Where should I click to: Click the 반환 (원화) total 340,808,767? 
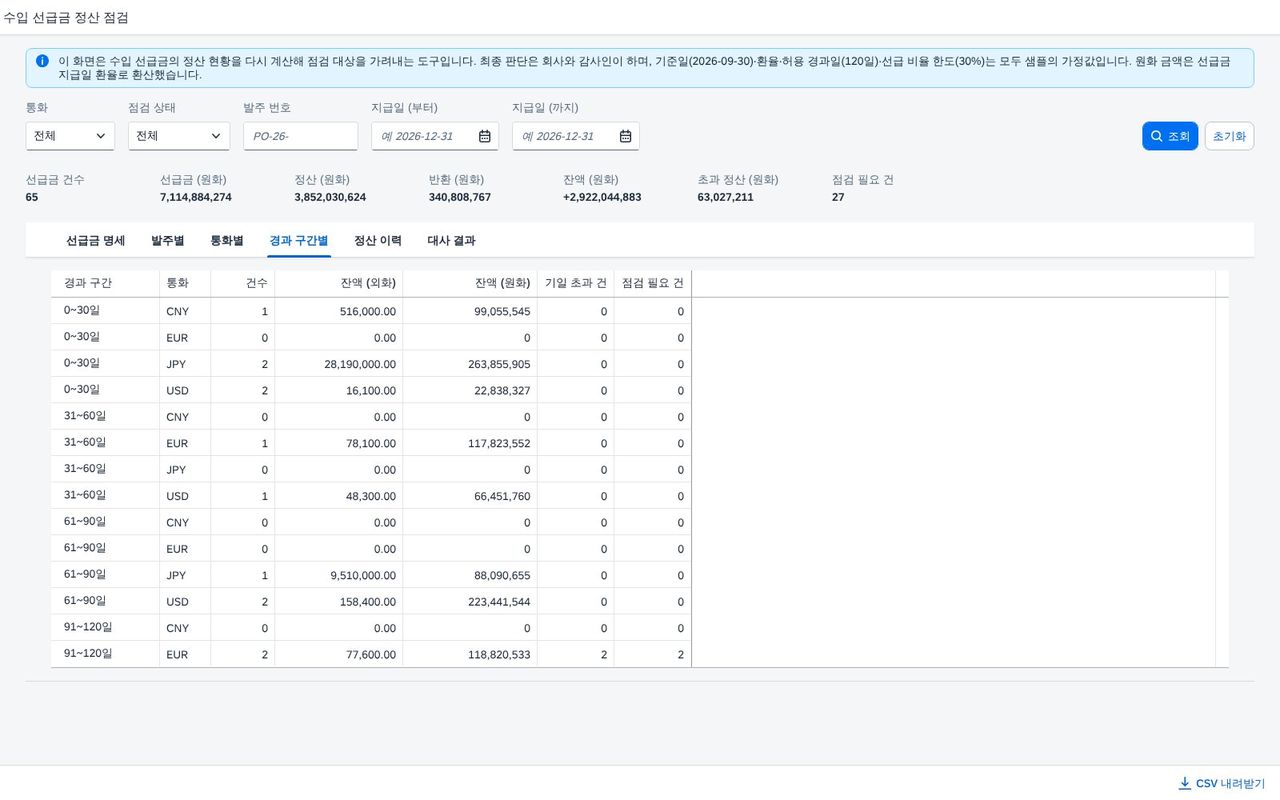pos(460,197)
